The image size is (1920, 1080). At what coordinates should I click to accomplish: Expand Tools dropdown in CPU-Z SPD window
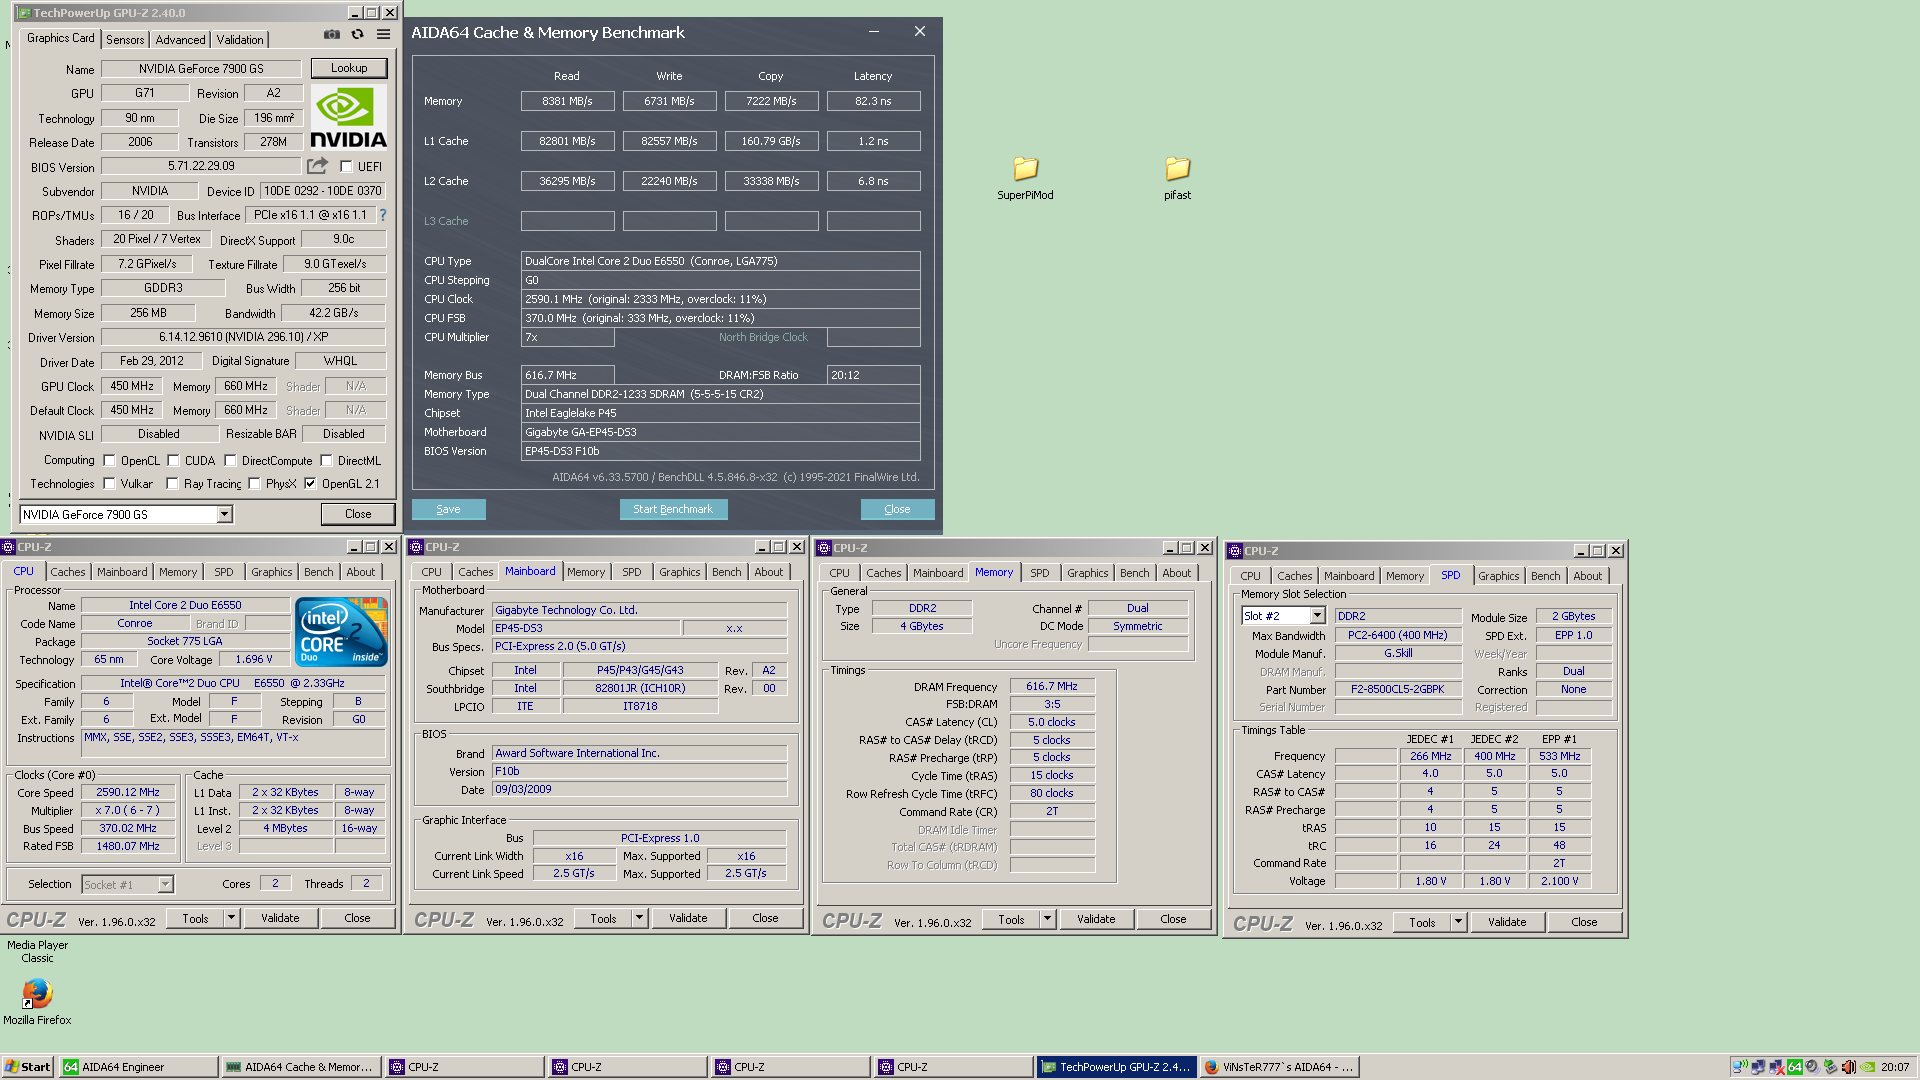(x=1458, y=922)
